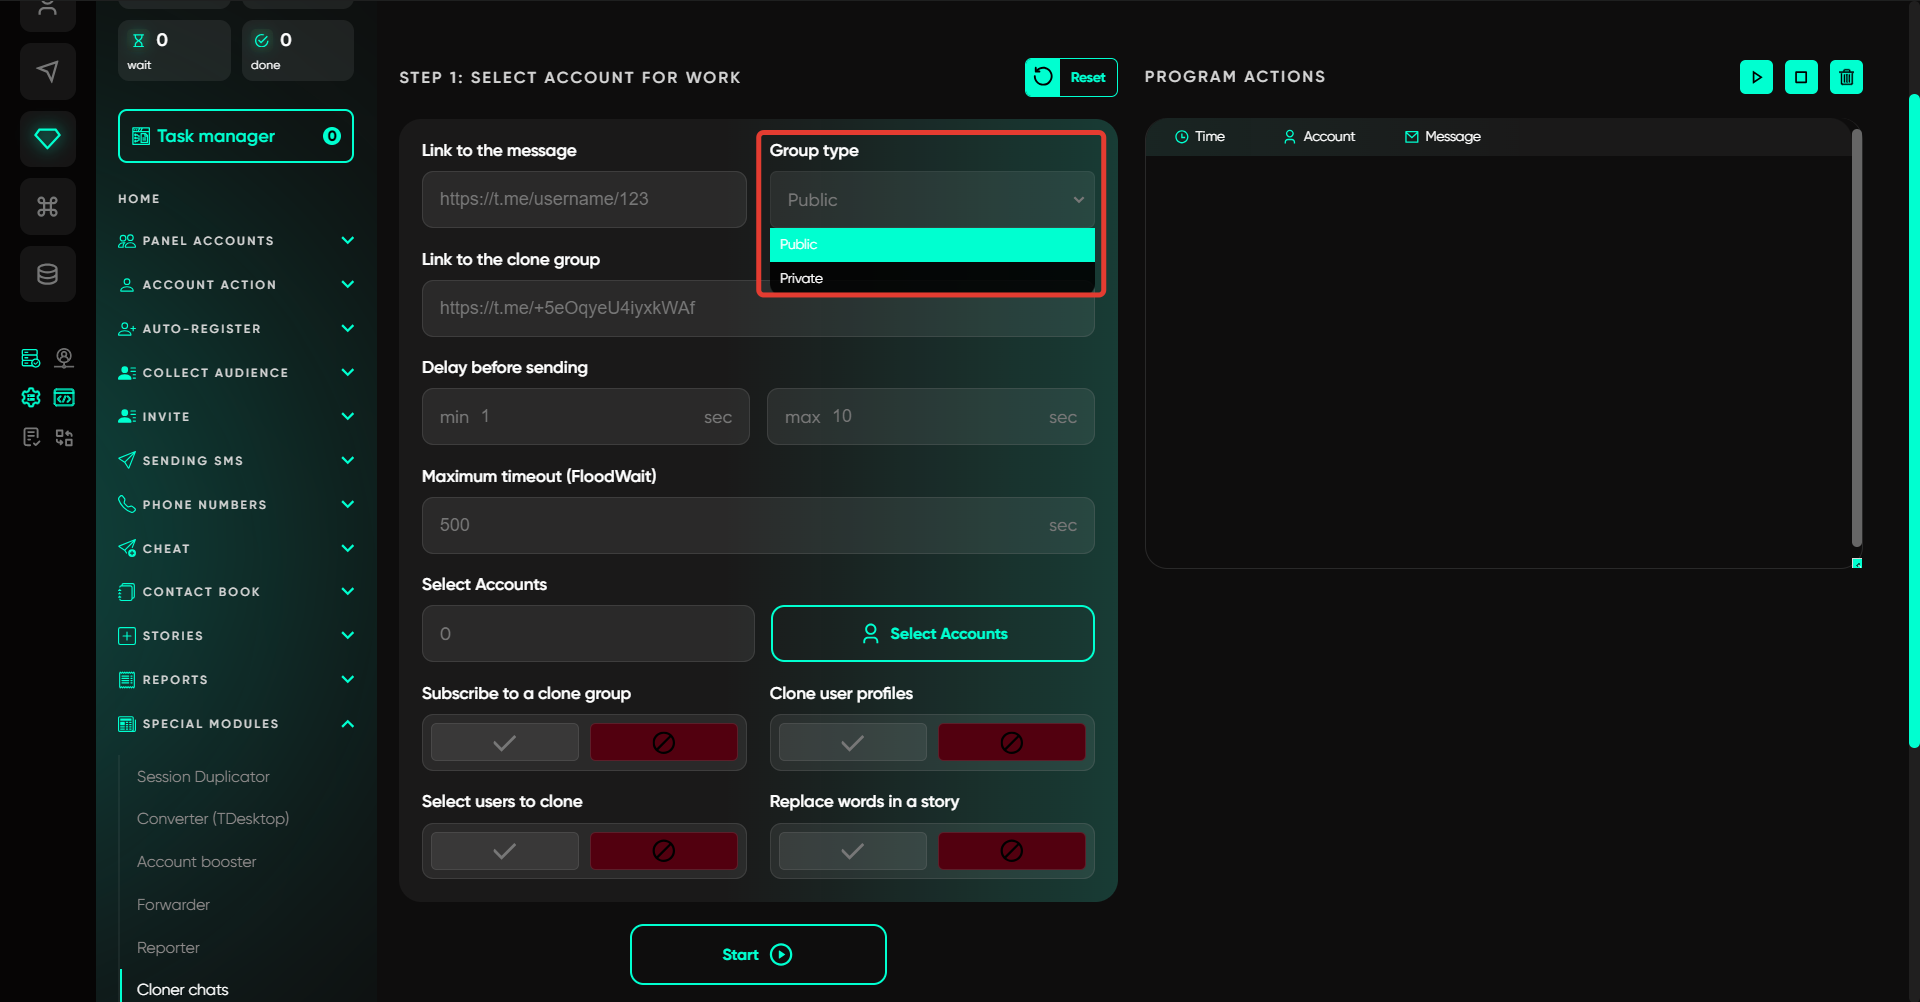
Task: Click the stop square icon in Program Actions
Action: (x=1801, y=77)
